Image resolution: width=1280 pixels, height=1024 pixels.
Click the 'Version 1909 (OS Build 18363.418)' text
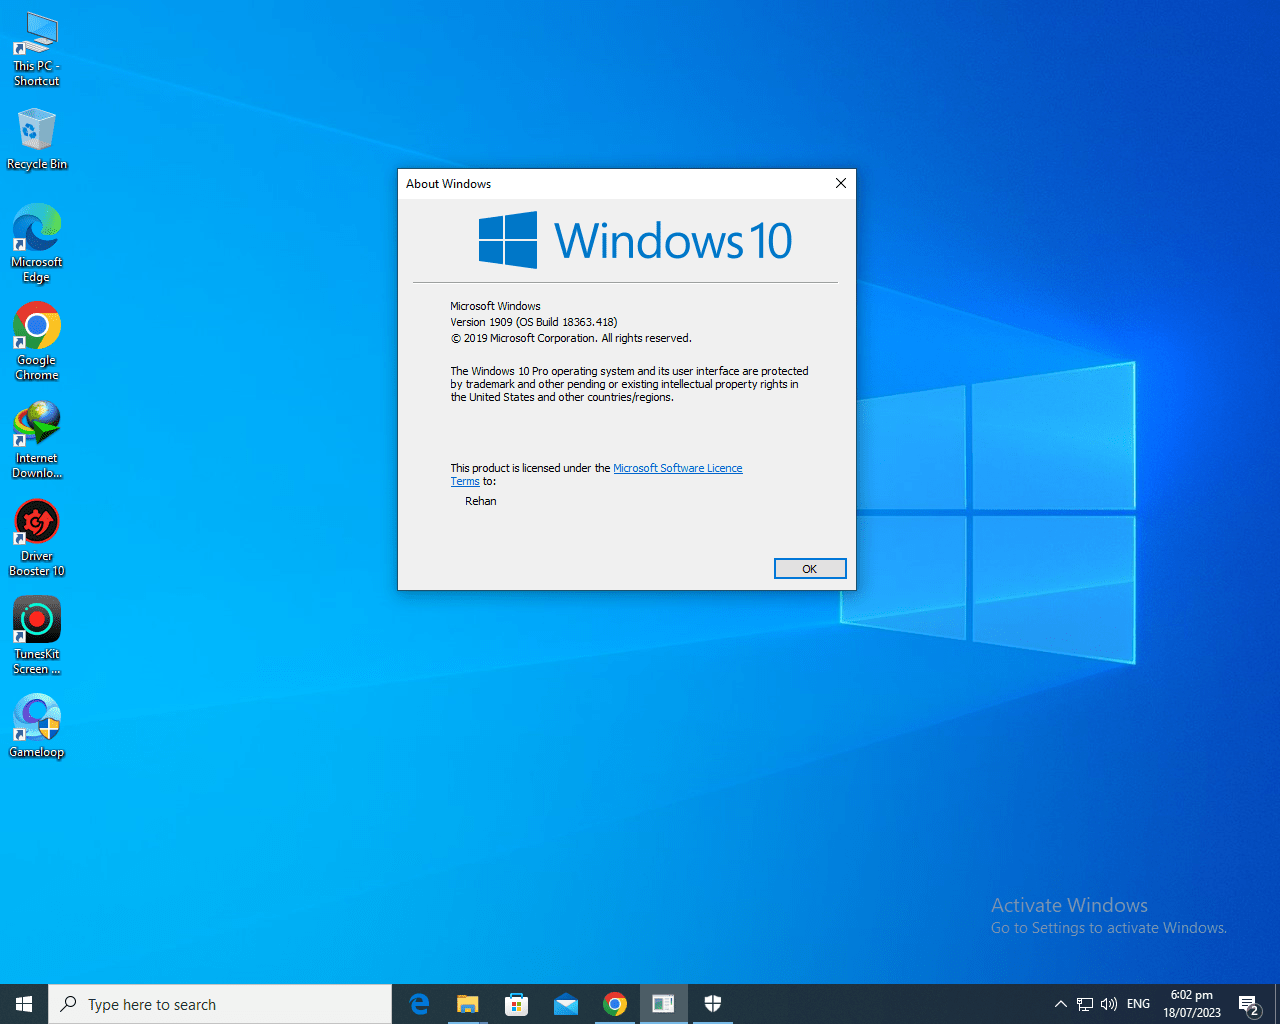(534, 322)
